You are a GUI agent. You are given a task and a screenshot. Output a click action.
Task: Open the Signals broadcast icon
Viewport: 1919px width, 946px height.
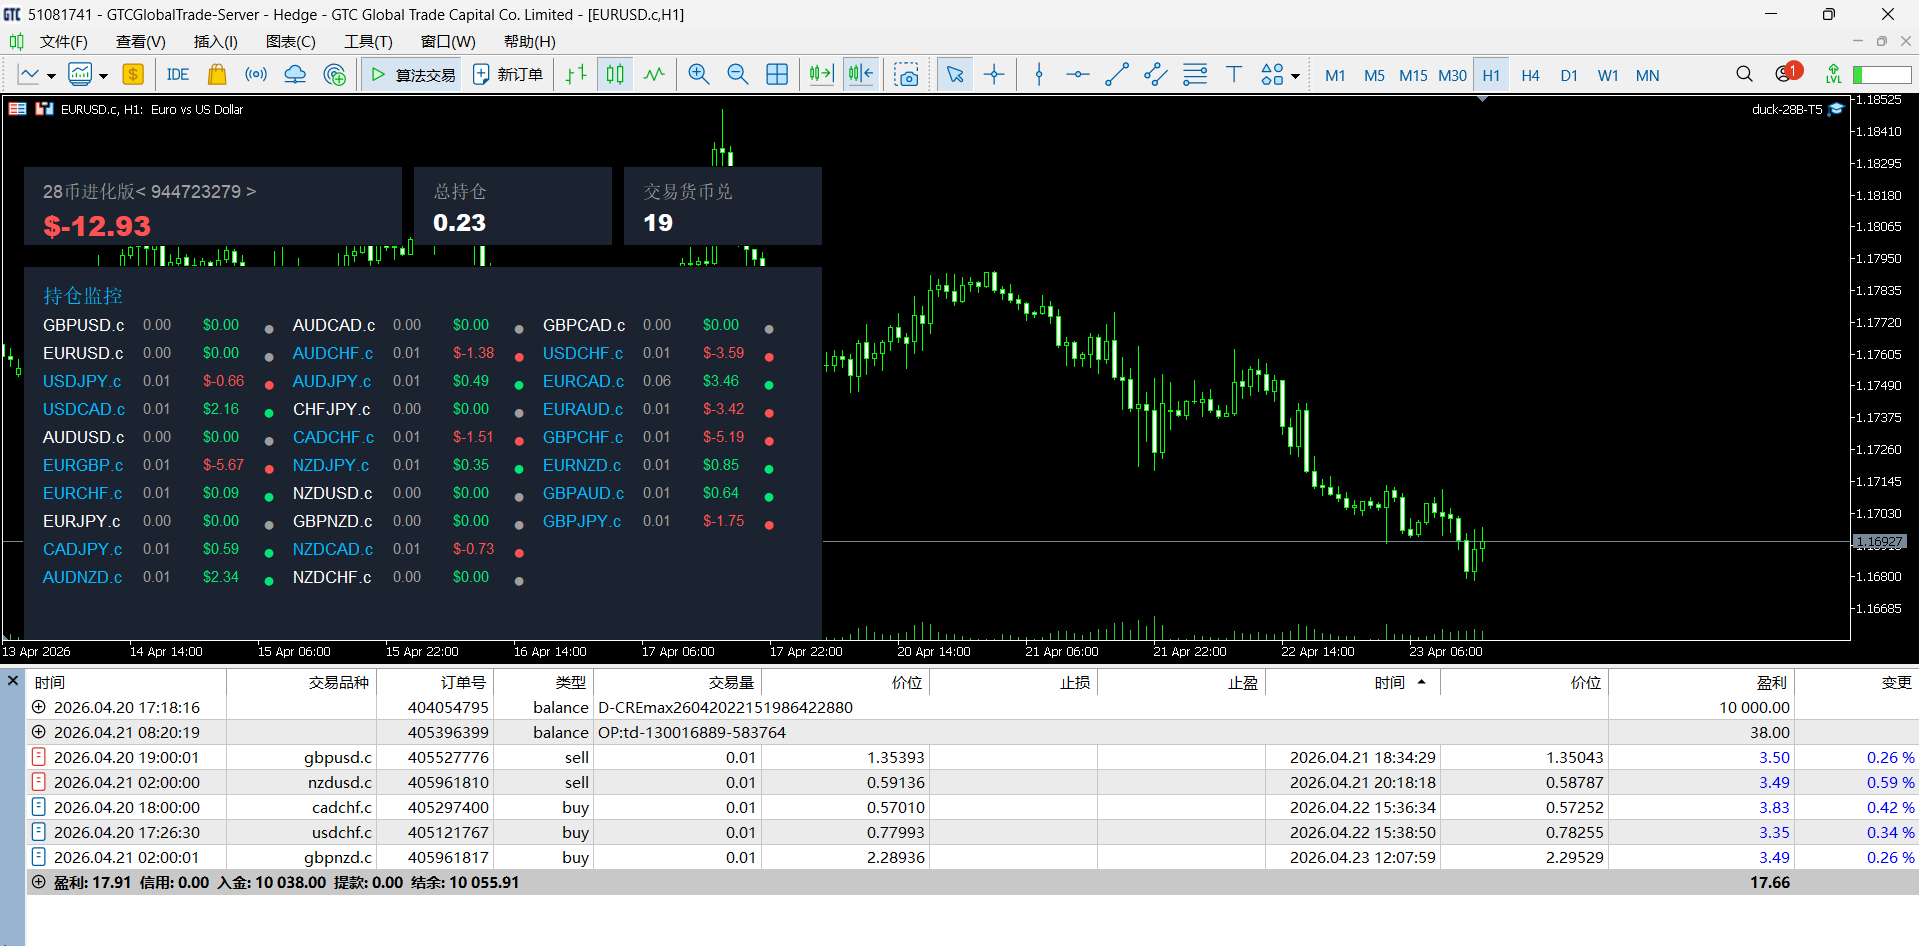pos(256,75)
